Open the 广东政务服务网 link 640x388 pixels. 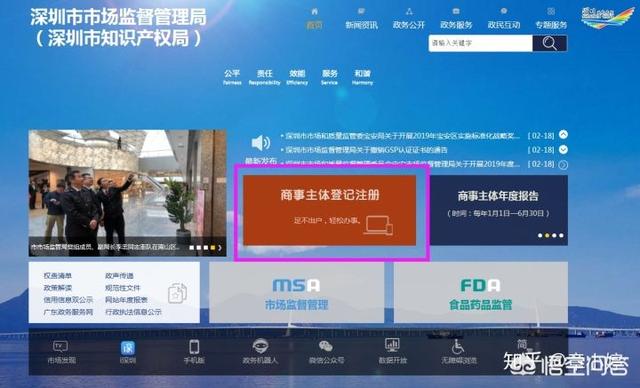pos(68,312)
